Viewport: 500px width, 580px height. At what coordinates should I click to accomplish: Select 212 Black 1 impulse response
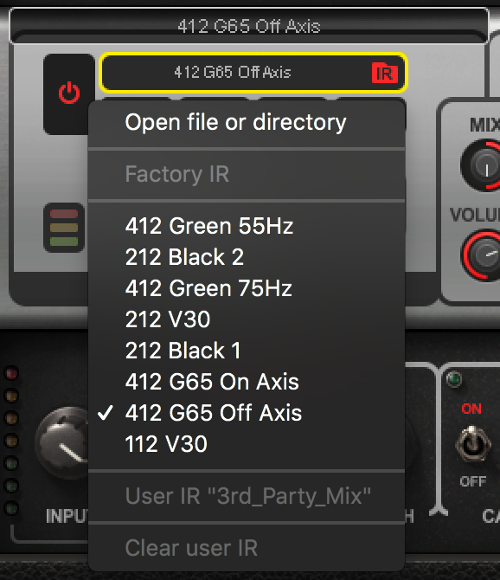pos(246,350)
